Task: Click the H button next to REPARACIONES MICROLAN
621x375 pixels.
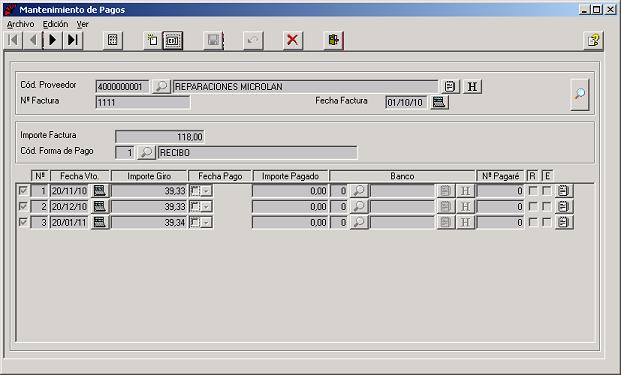Action: pos(472,86)
